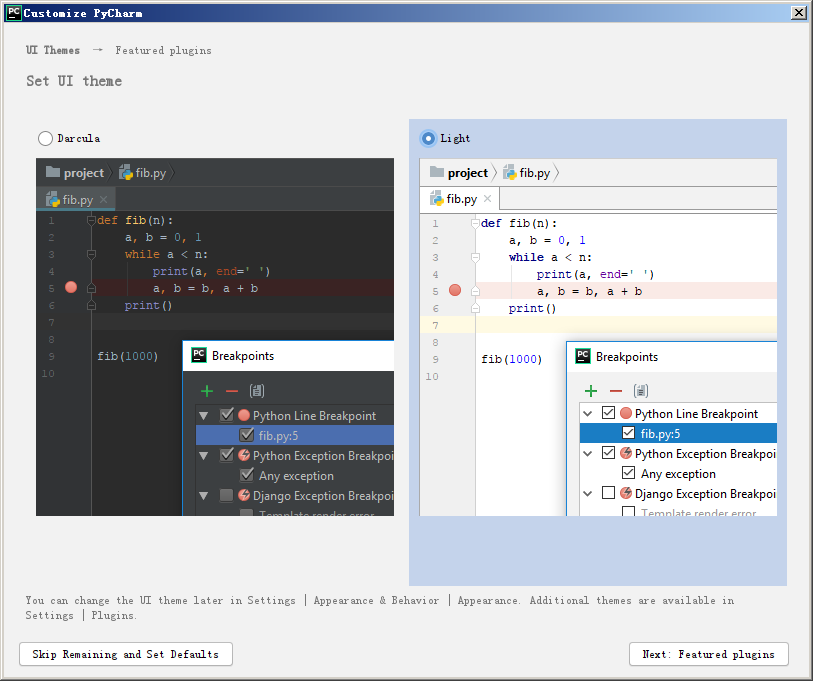Click the Light theme preview image
Image resolution: width=813 pixels, height=681 pixels.
click(x=598, y=337)
